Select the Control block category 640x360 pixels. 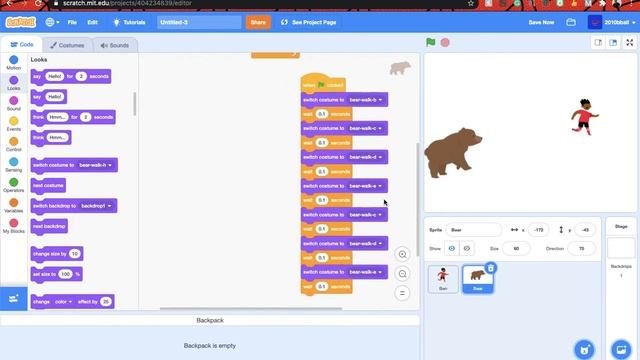(x=13, y=144)
